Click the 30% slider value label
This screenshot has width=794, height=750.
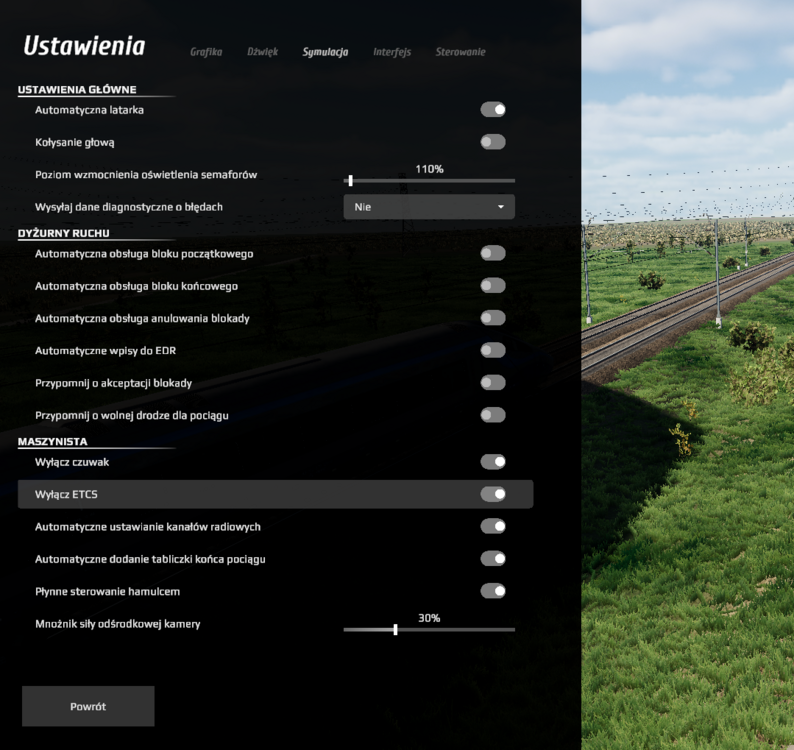429,618
